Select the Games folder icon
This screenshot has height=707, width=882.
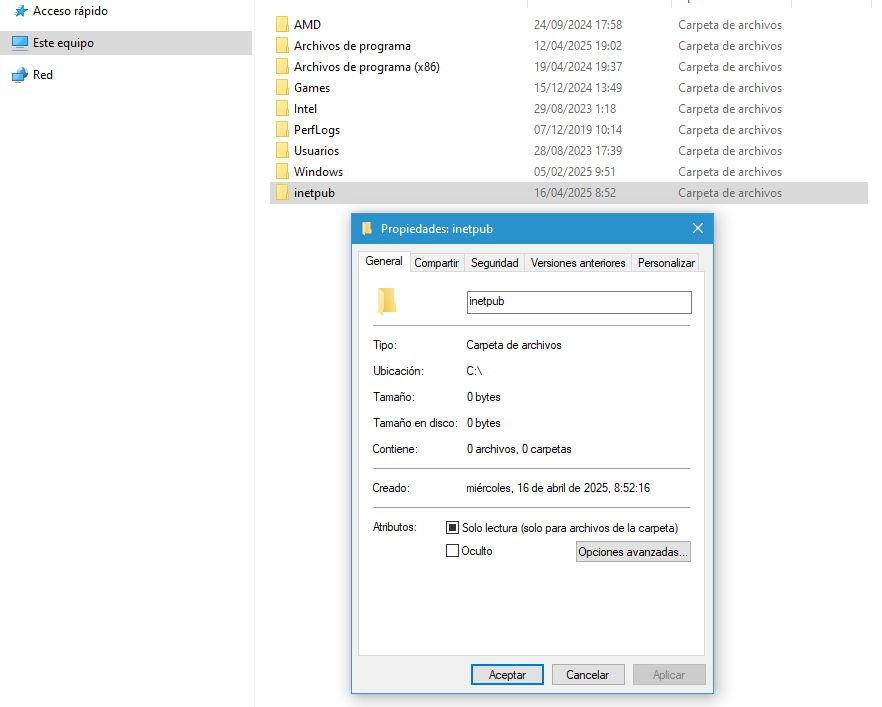282,87
